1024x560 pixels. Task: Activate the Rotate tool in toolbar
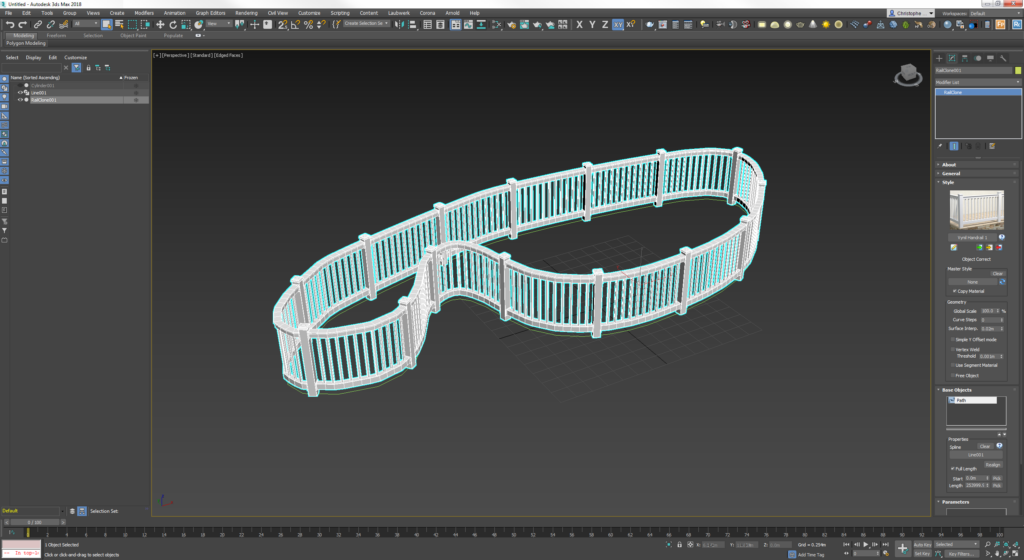coord(173,24)
